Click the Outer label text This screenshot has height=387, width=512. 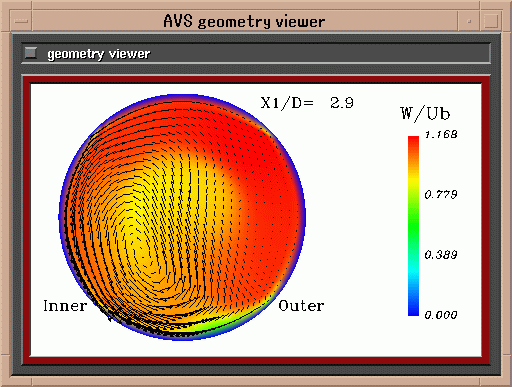301,306
